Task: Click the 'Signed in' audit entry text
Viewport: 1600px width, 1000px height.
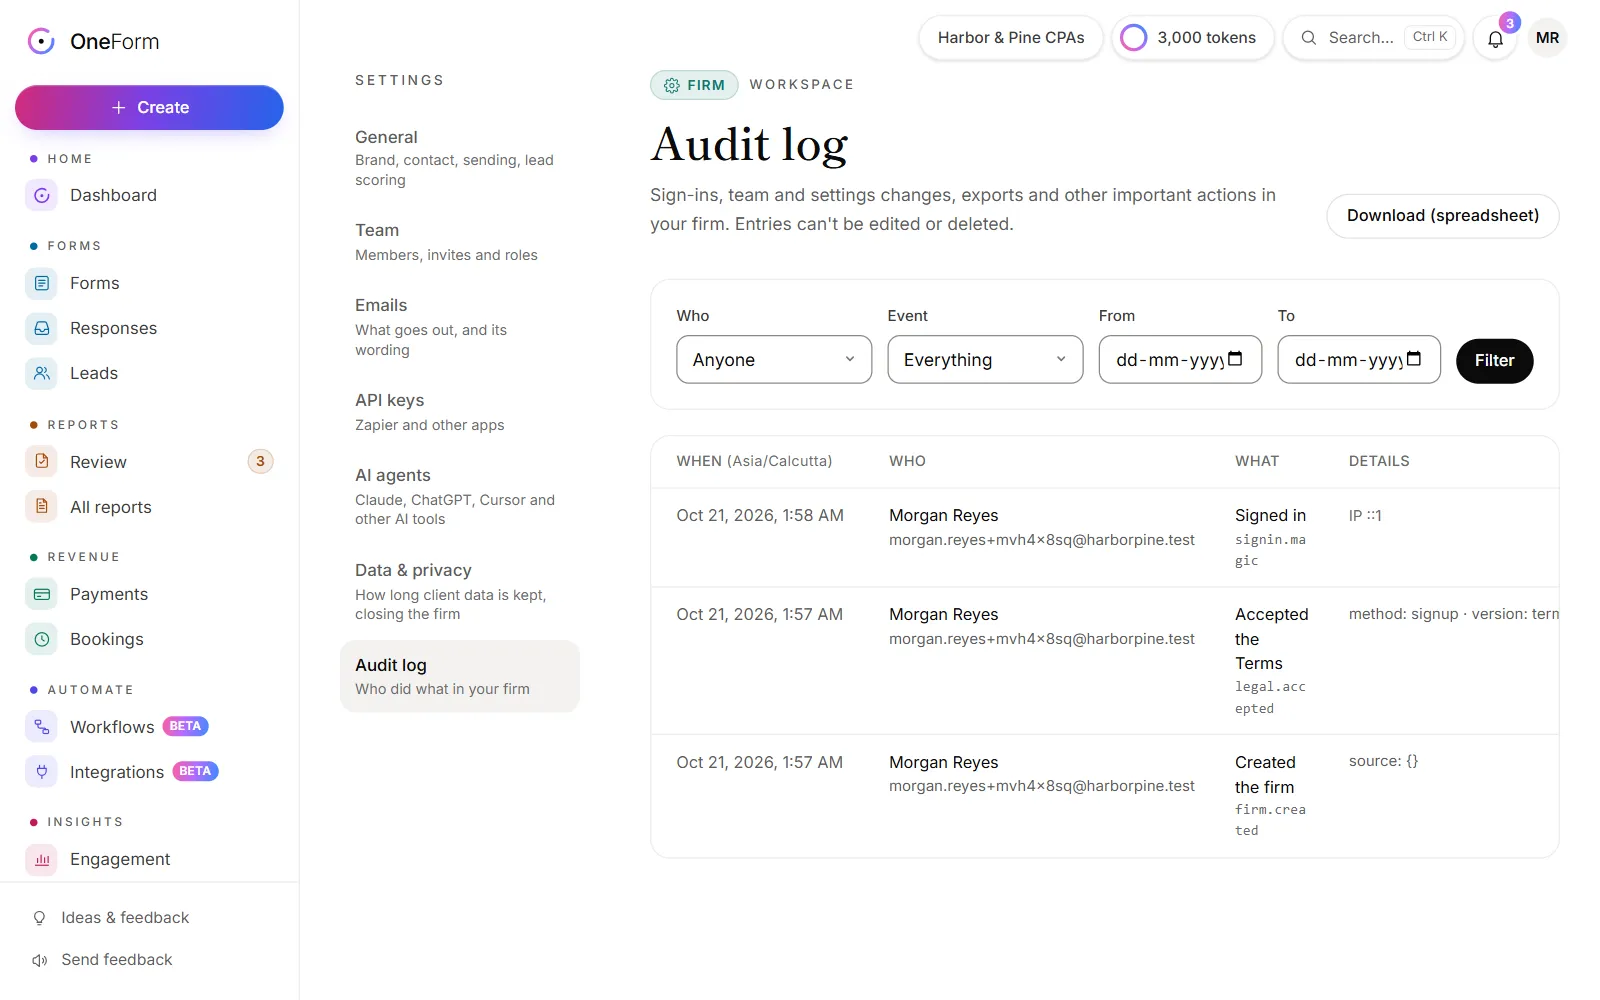Action: tap(1270, 516)
